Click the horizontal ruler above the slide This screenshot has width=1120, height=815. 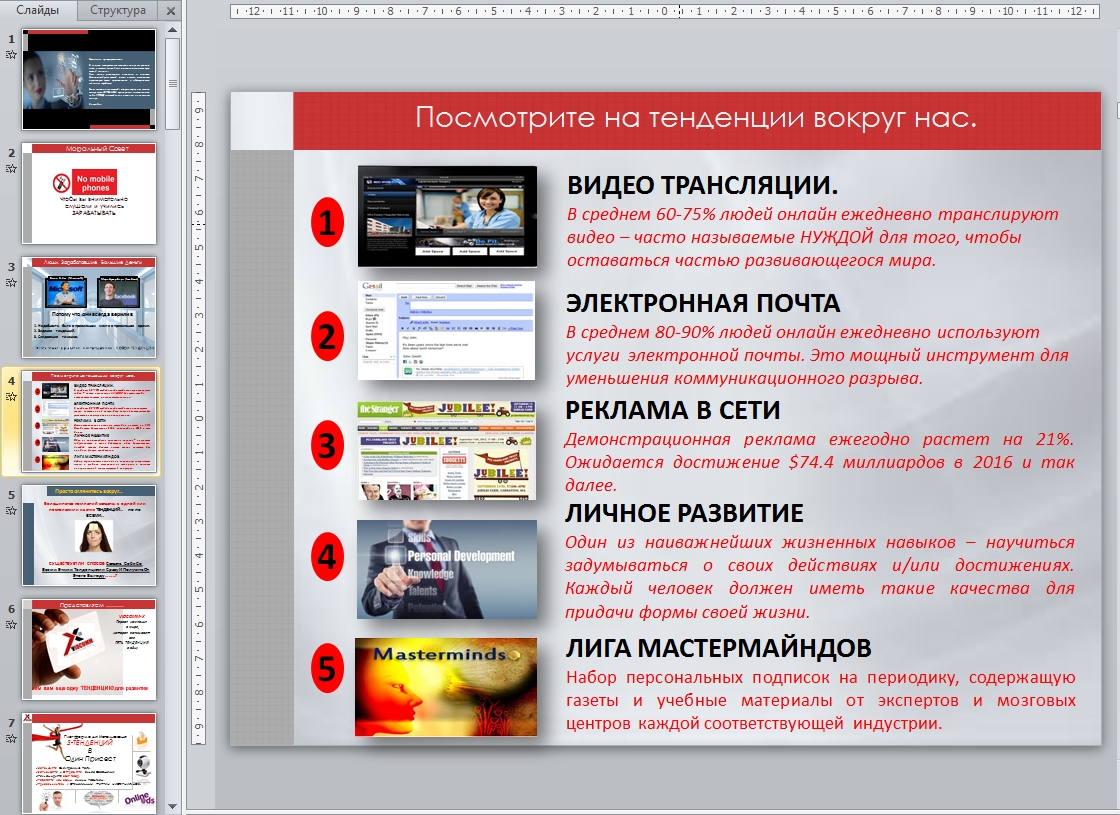click(x=665, y=11)
